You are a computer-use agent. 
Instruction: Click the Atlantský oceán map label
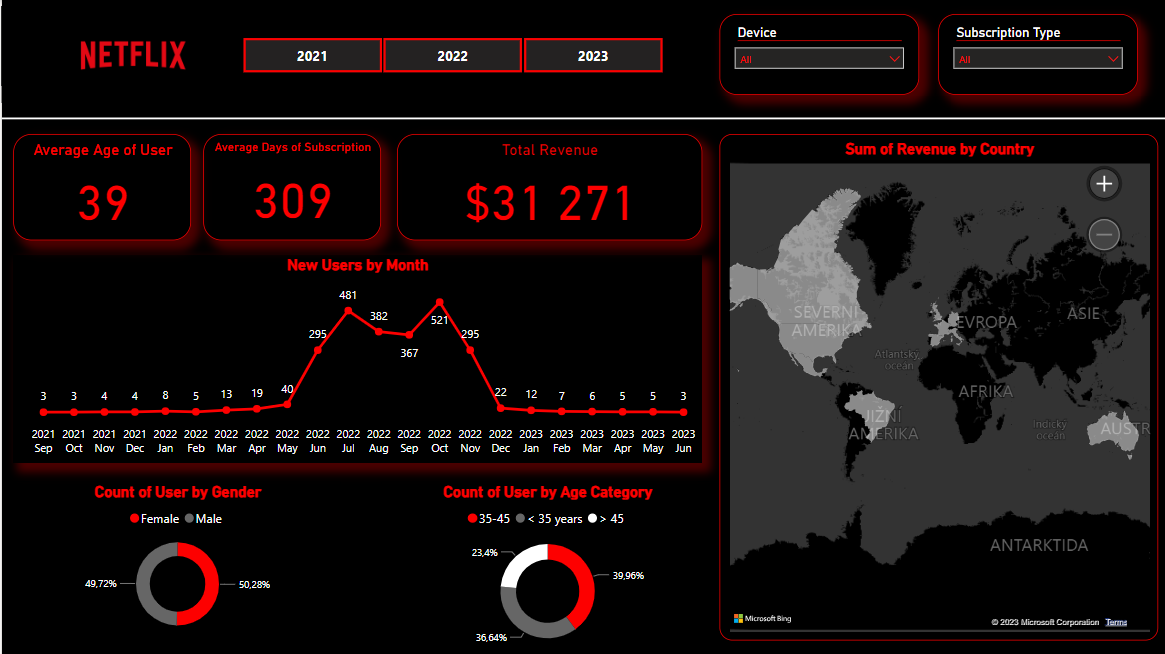click(x=898, y=360)
